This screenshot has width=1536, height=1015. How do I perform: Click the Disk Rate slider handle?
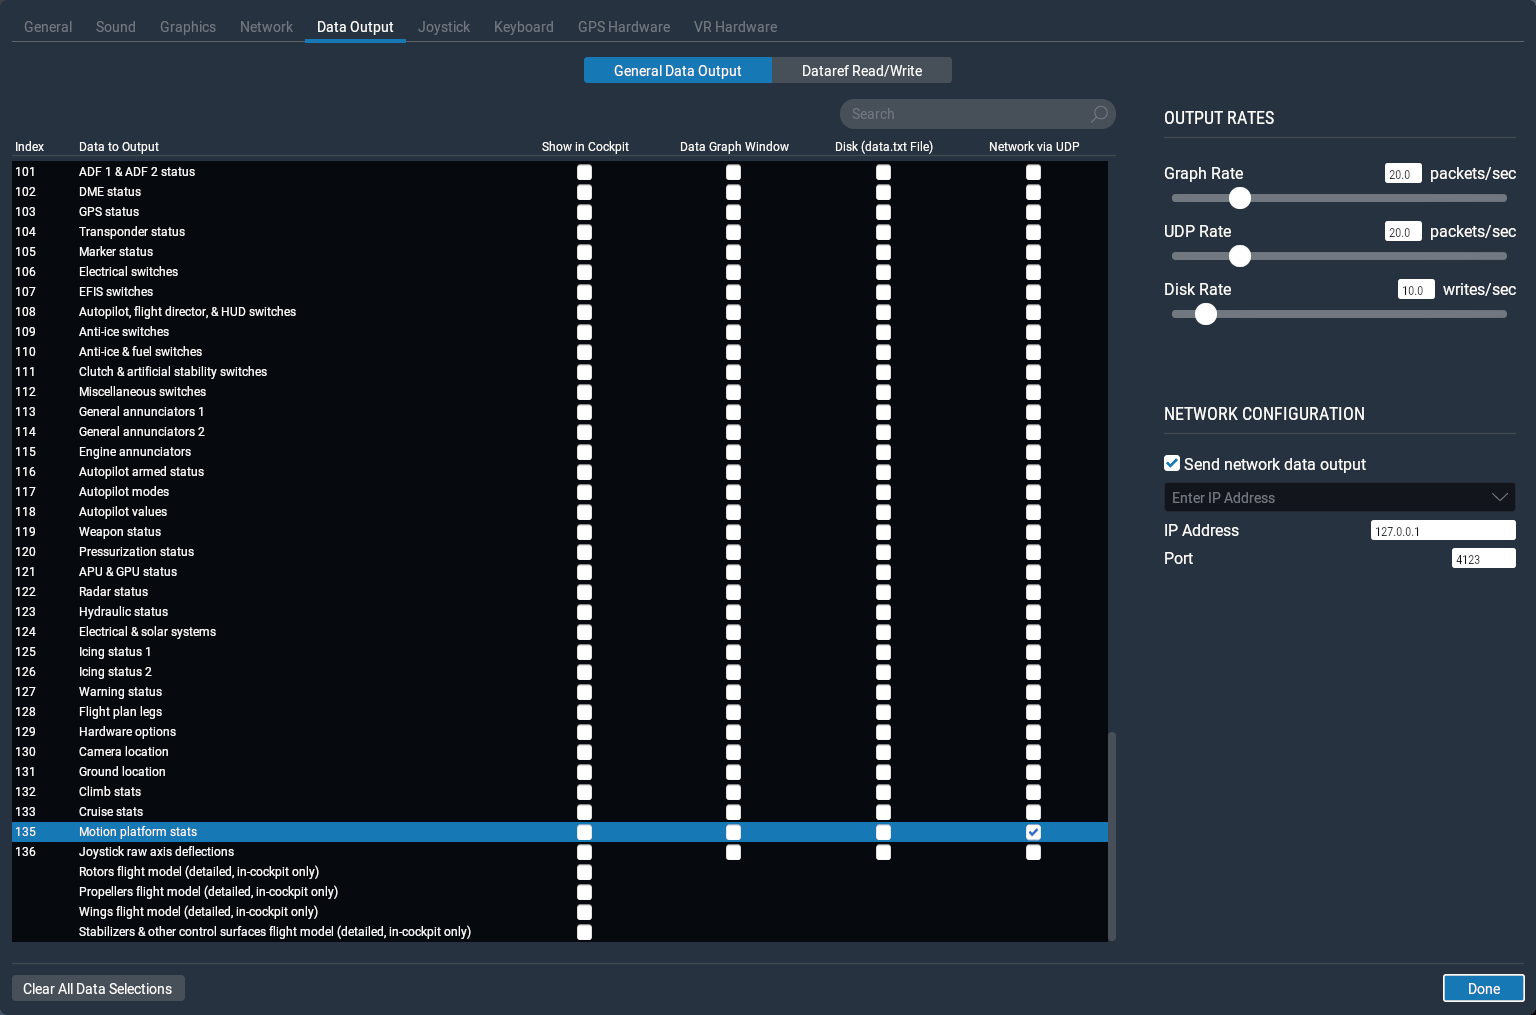pos(1206,314)
